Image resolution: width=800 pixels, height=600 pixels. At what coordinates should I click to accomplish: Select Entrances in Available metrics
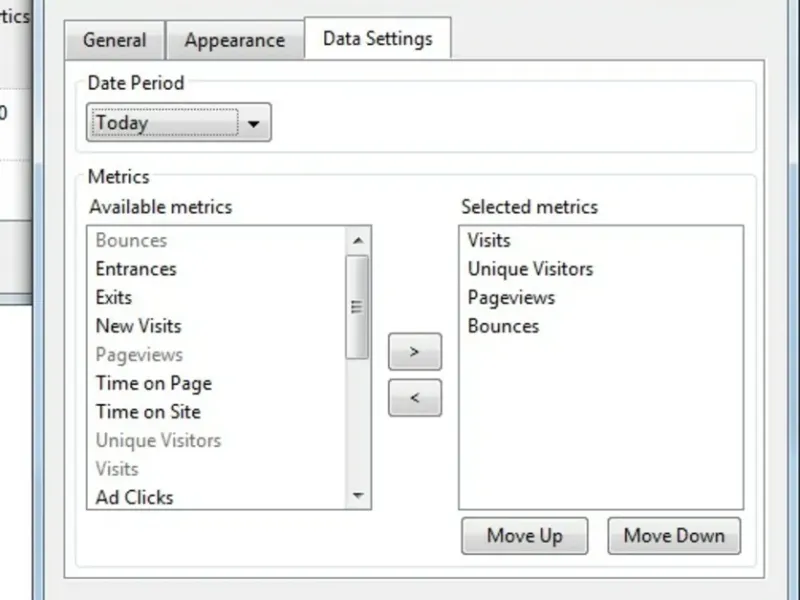pos(136,269)
